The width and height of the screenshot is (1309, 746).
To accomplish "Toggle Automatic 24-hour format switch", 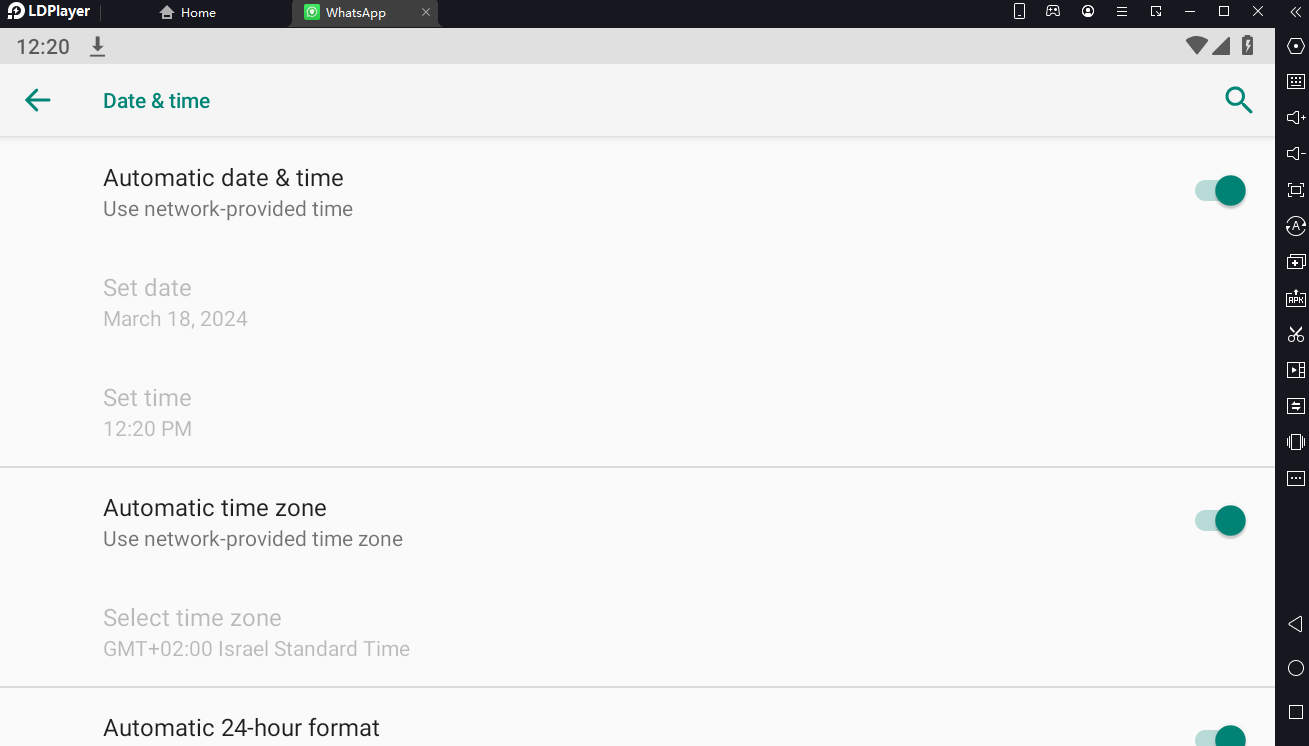I will 1220,737.
